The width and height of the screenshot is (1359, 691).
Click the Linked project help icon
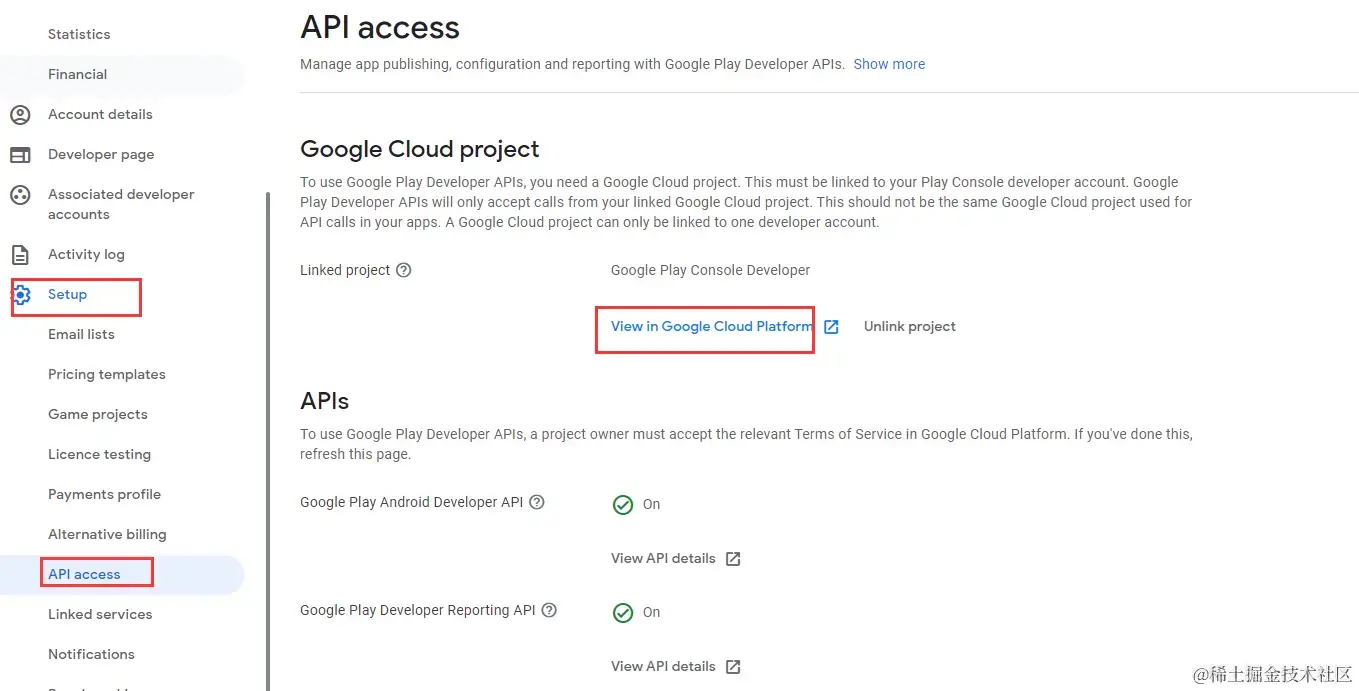coord(404,270)
